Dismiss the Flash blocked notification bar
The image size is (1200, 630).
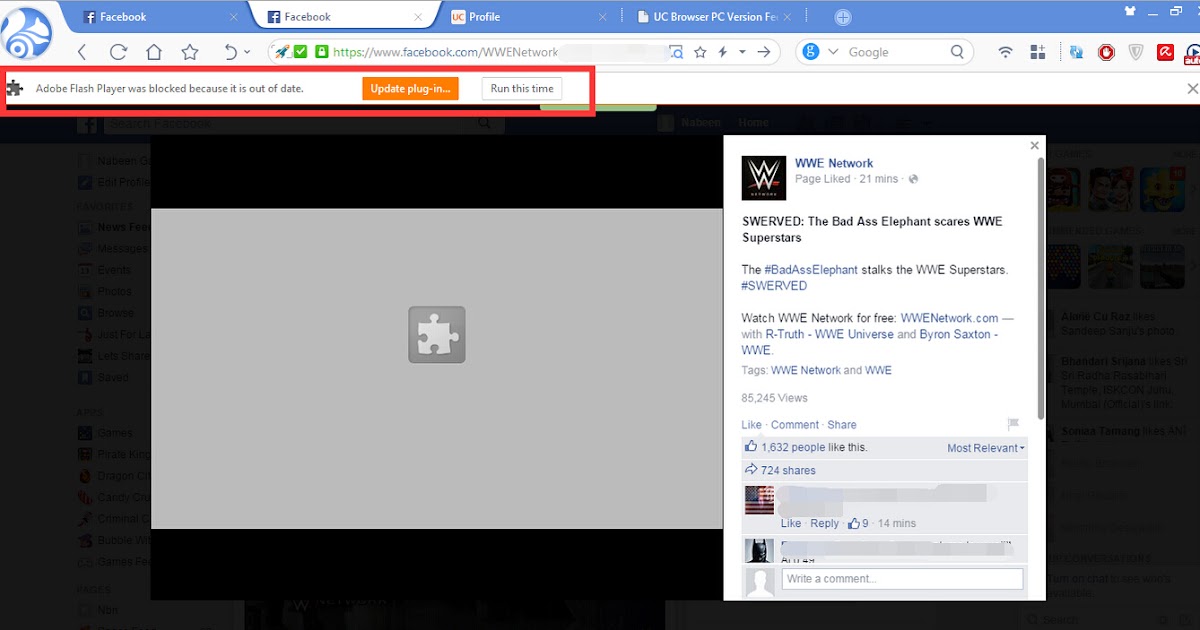click(1192, 88)
